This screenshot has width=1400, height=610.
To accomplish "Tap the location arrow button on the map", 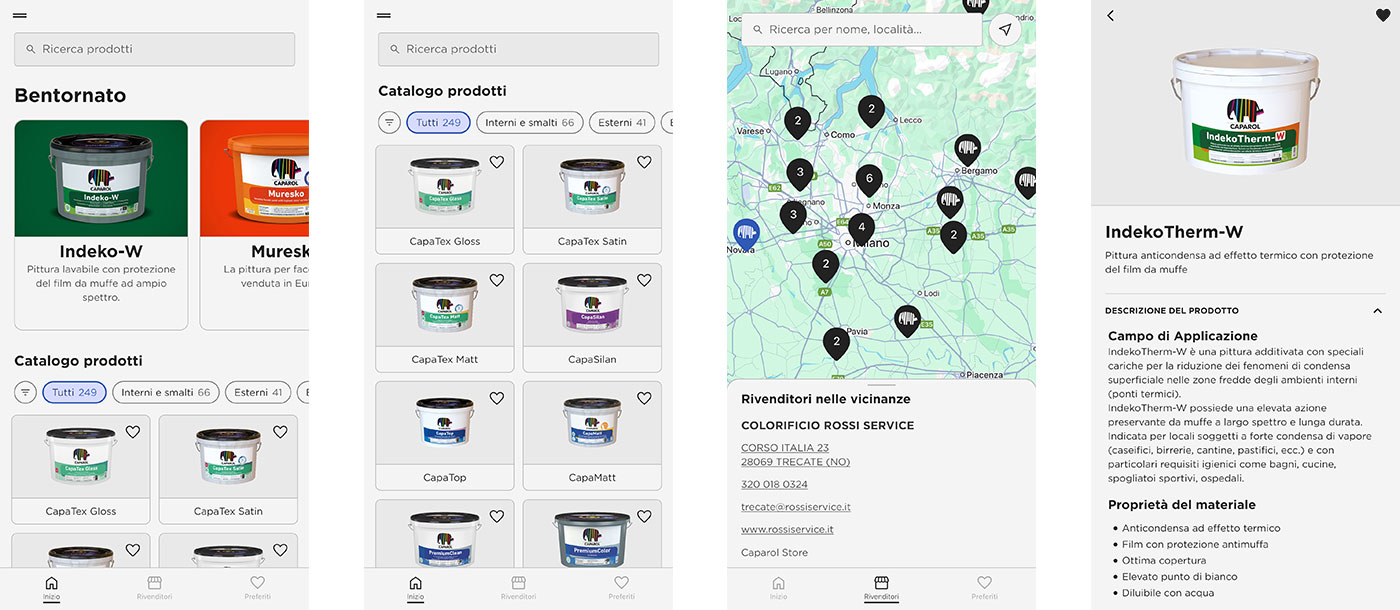I will (x=1005, y=30).
